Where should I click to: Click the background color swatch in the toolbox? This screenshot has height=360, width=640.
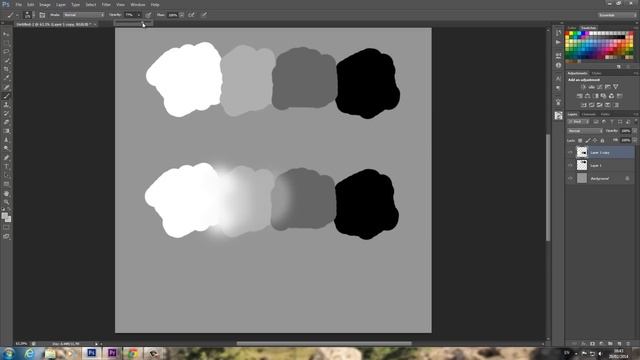8,219
